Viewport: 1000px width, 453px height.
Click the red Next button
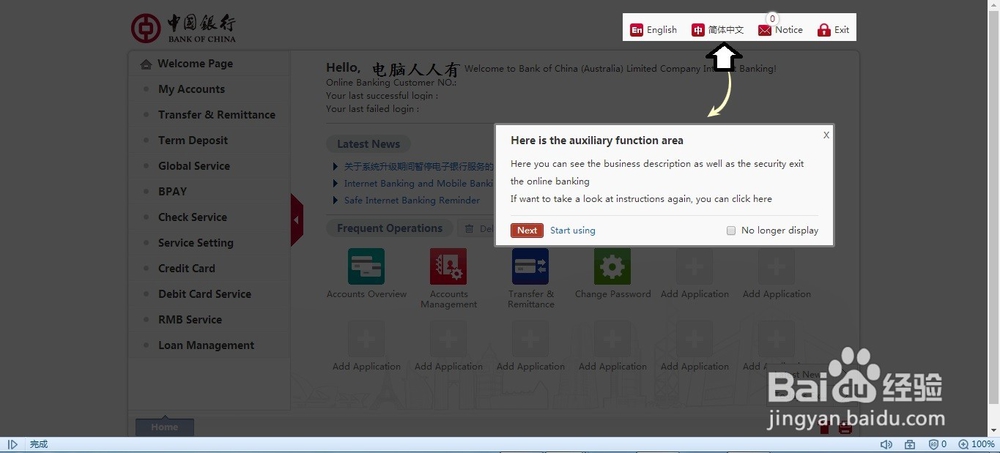(x=527, y=230)
